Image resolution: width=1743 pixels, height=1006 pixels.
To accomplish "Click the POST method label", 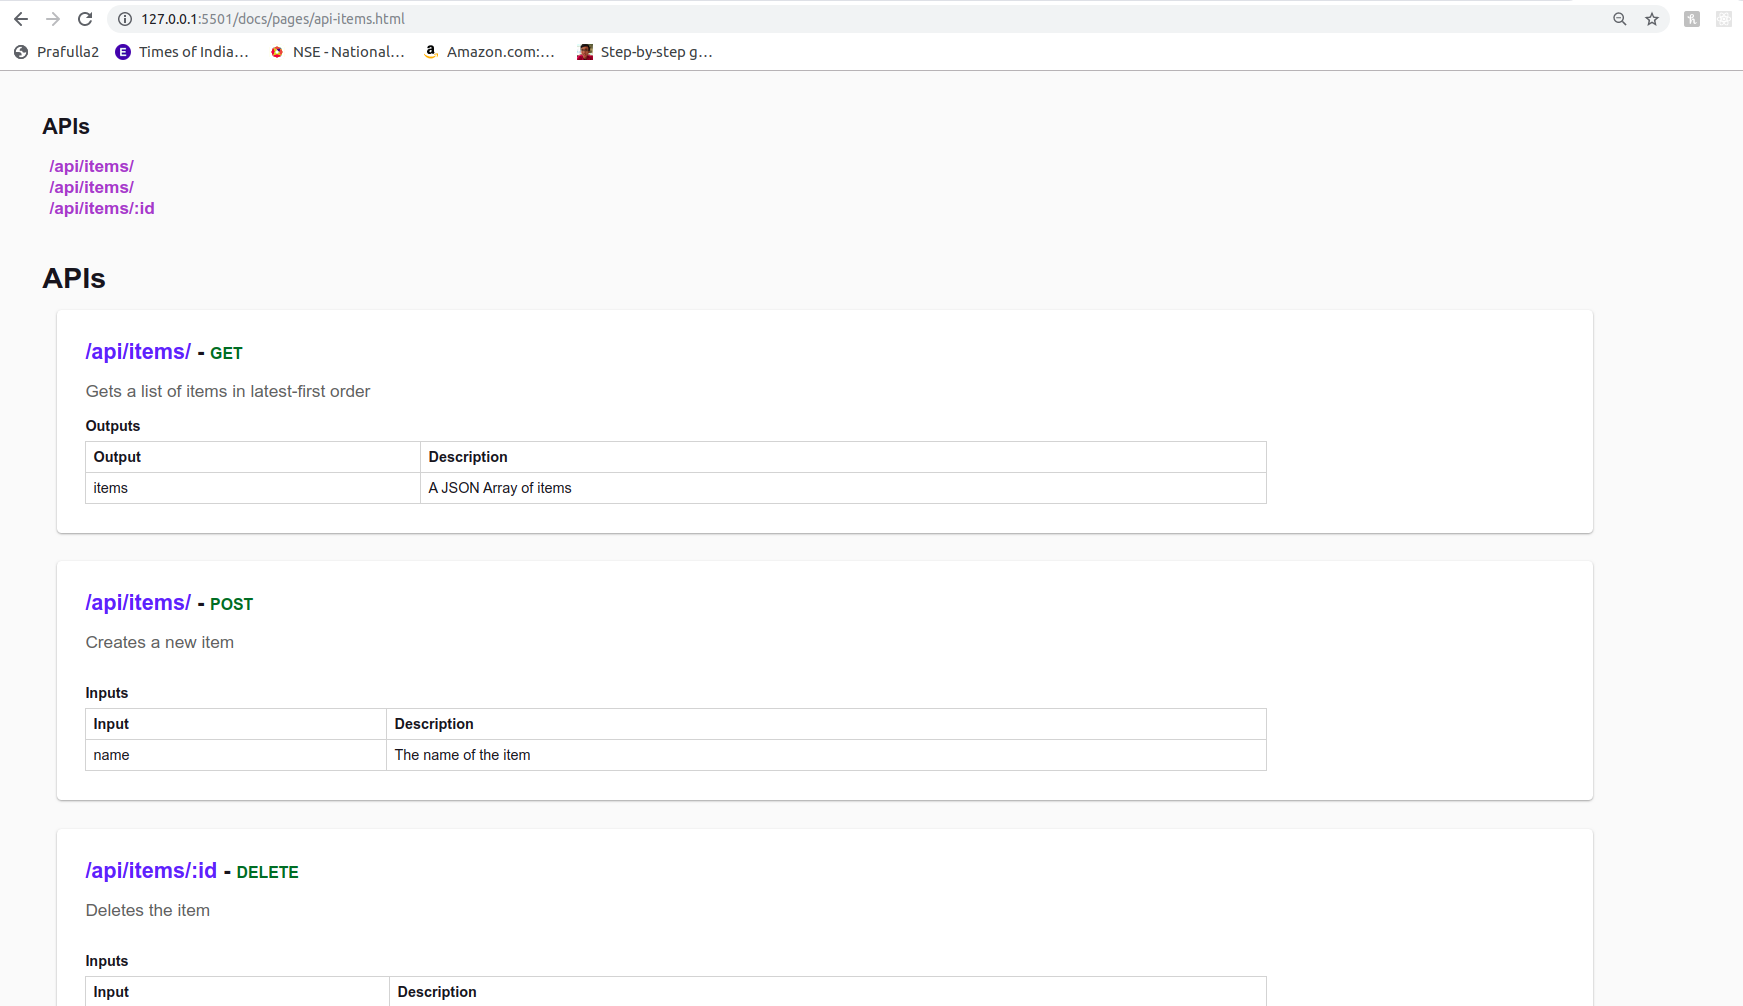I will coord(231,604).
